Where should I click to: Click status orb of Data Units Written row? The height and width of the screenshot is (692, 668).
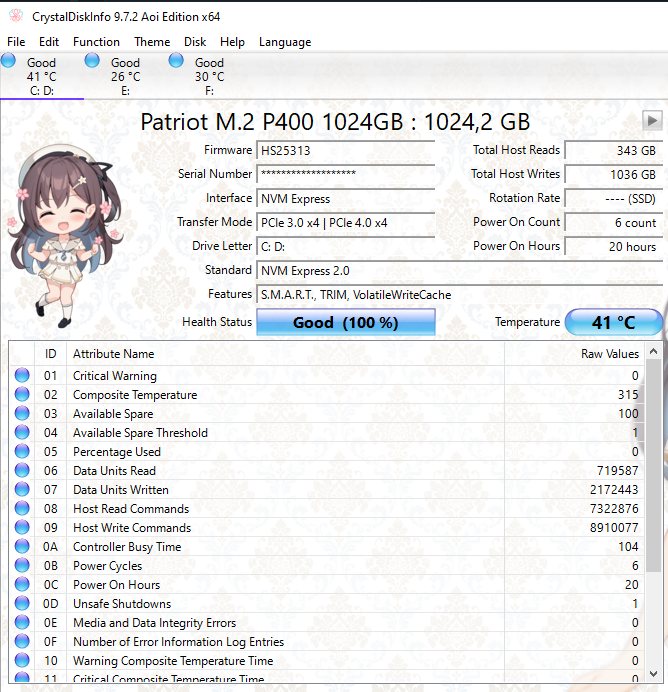[x=22, y=489]
